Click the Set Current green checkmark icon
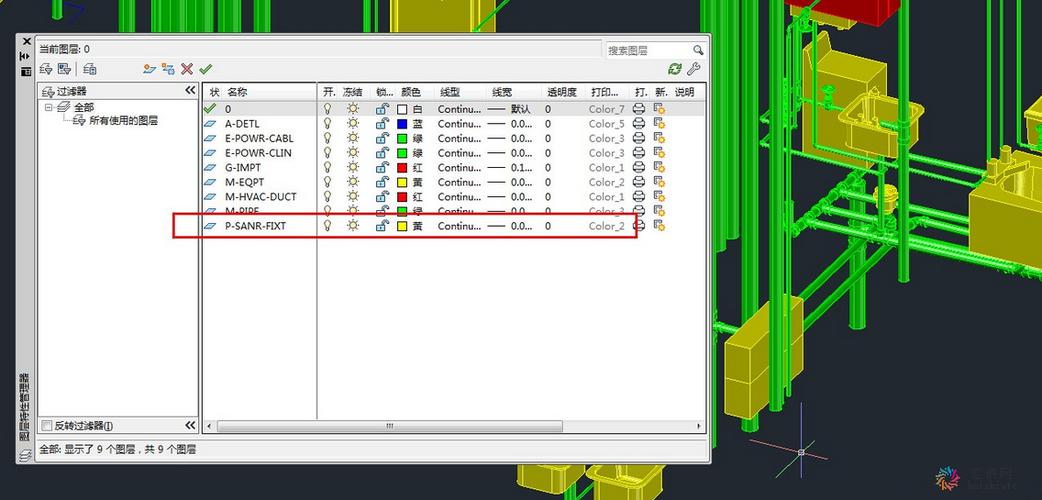The width and height of the screenshot is (1042, 500). coord(205,68)
